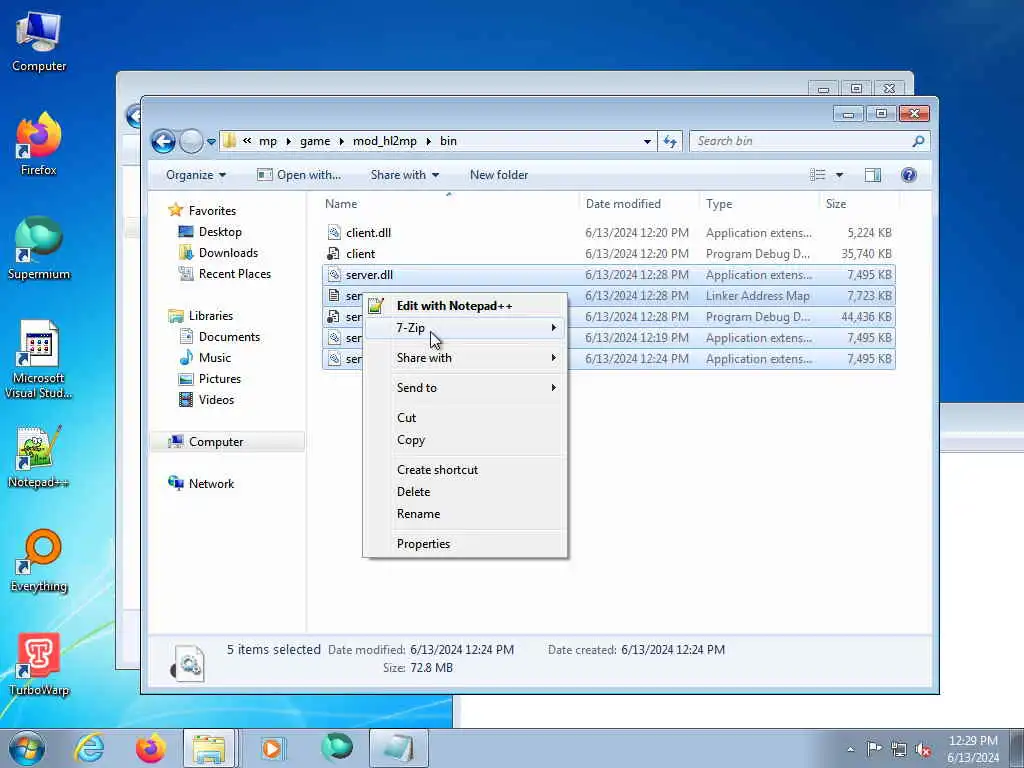Open the Organize toolbar dropdown
The image size is (1024, 768).
click(195, 175)
